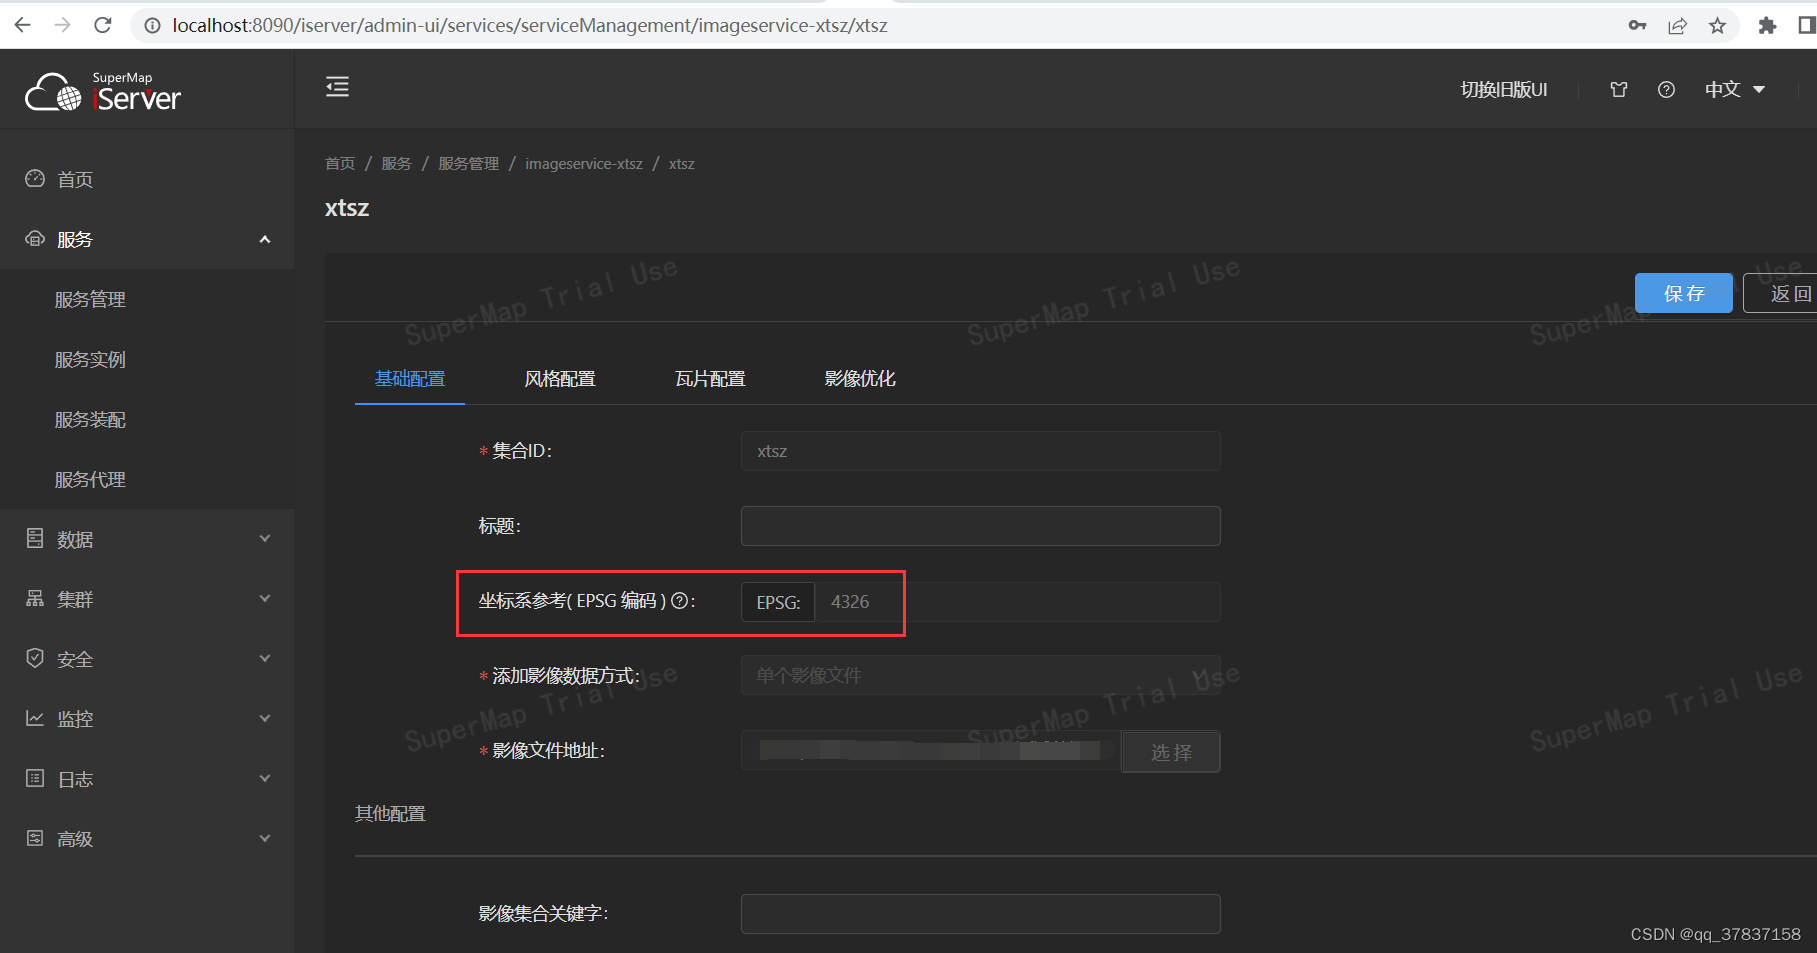Expand the 监控 menu group

[x=265, y=719]
